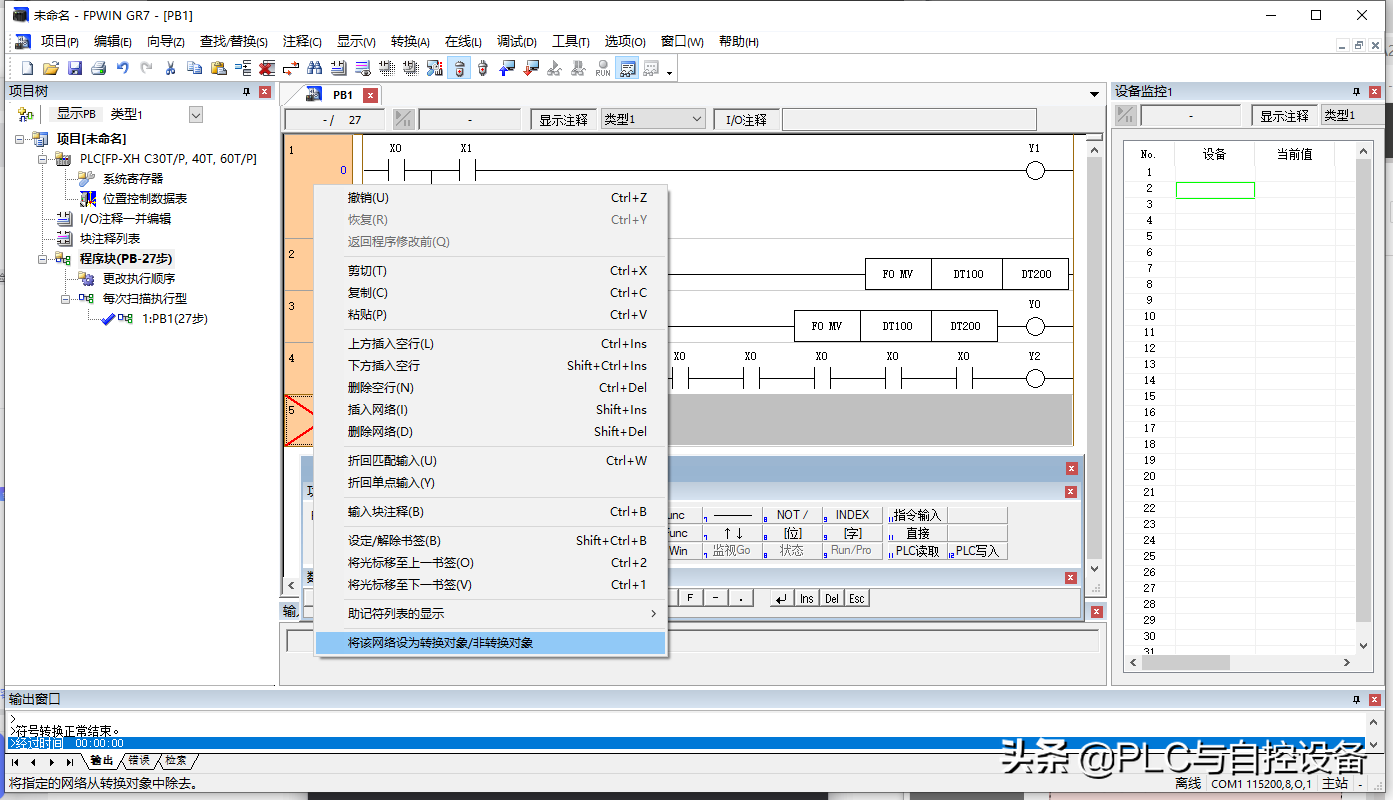Click the Paste clipboard toolbar icon
The height and width of the screenshot is (800, 1393).
coord(218,68)
